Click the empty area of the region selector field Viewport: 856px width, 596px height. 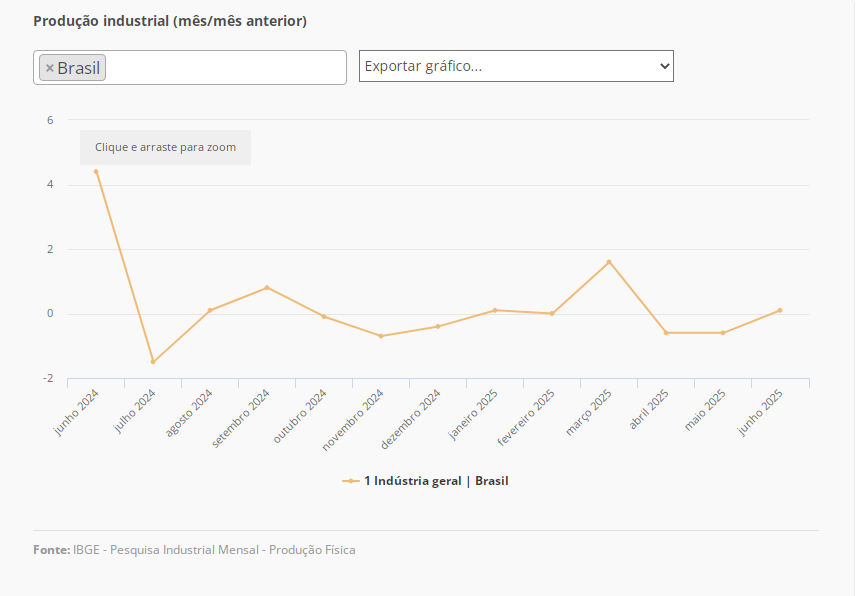pos(225,68)
